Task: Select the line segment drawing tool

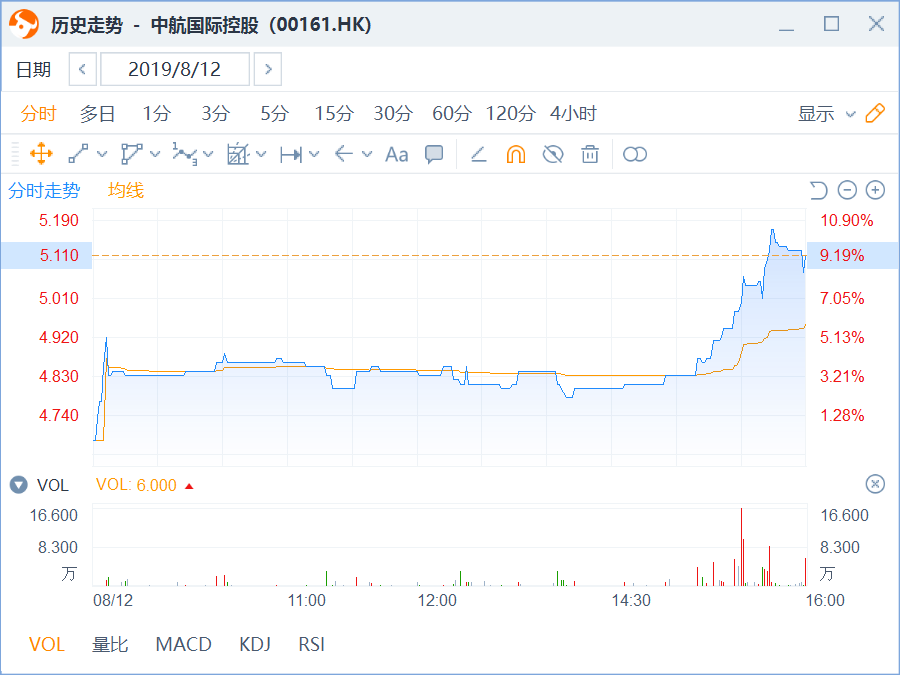Action: click(78, 154)
